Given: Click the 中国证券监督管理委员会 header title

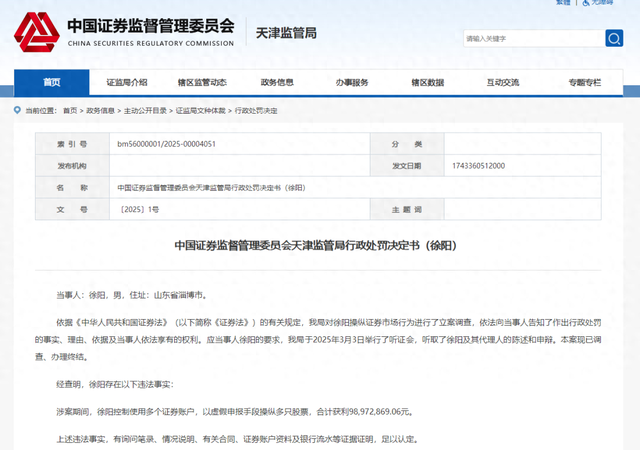Looking at the screenshot, I should coord(151,26).
